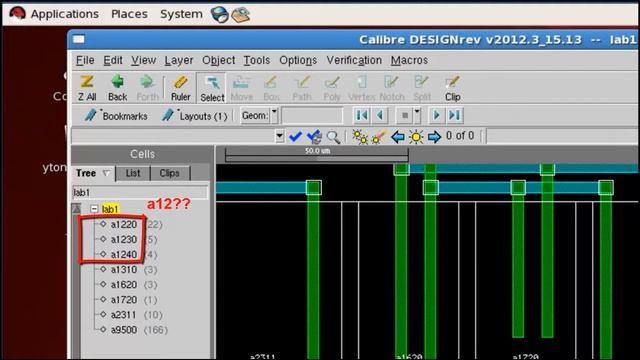Image resolution: width=640 pixels, height=360 pixels.
Task: Open the Edit menu
Action: [x=113, y=60]
